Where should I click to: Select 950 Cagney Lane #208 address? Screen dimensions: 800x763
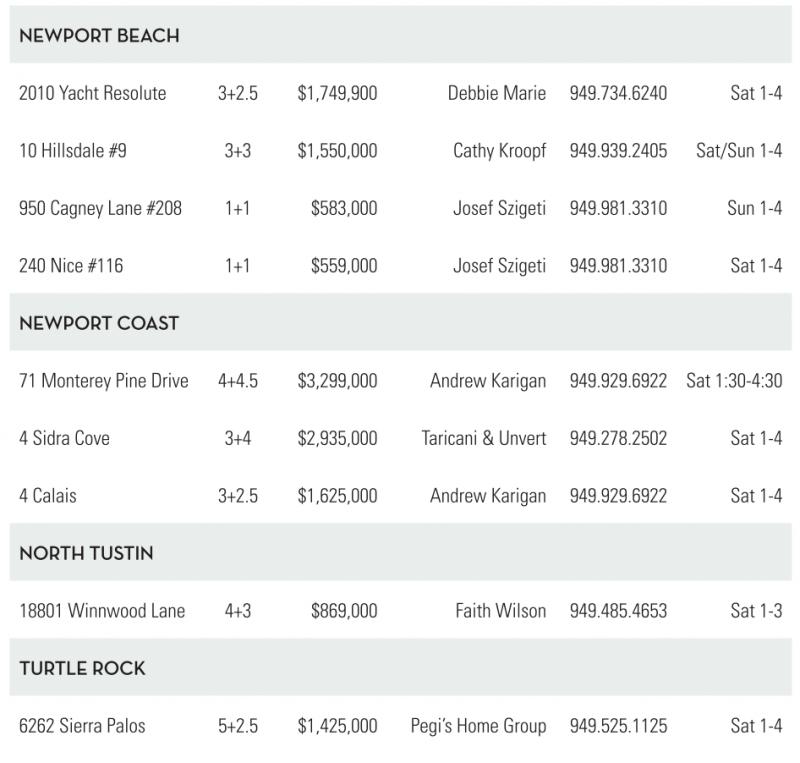[x=100, y=209]
